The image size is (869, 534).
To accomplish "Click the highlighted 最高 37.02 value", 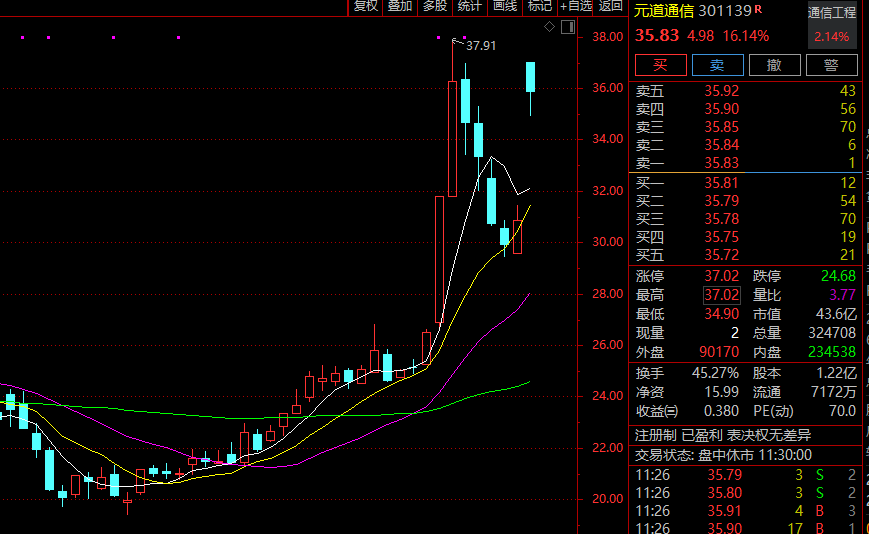I will click(721, 295).
